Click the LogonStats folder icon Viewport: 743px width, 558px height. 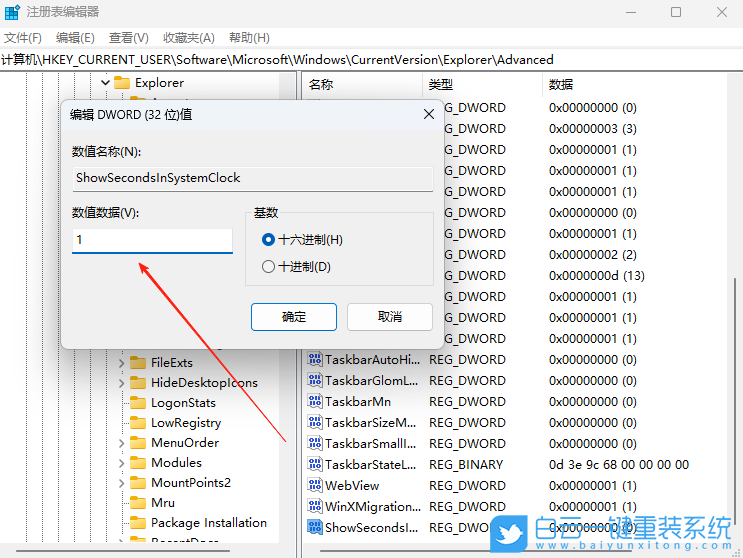pos(138,403)
